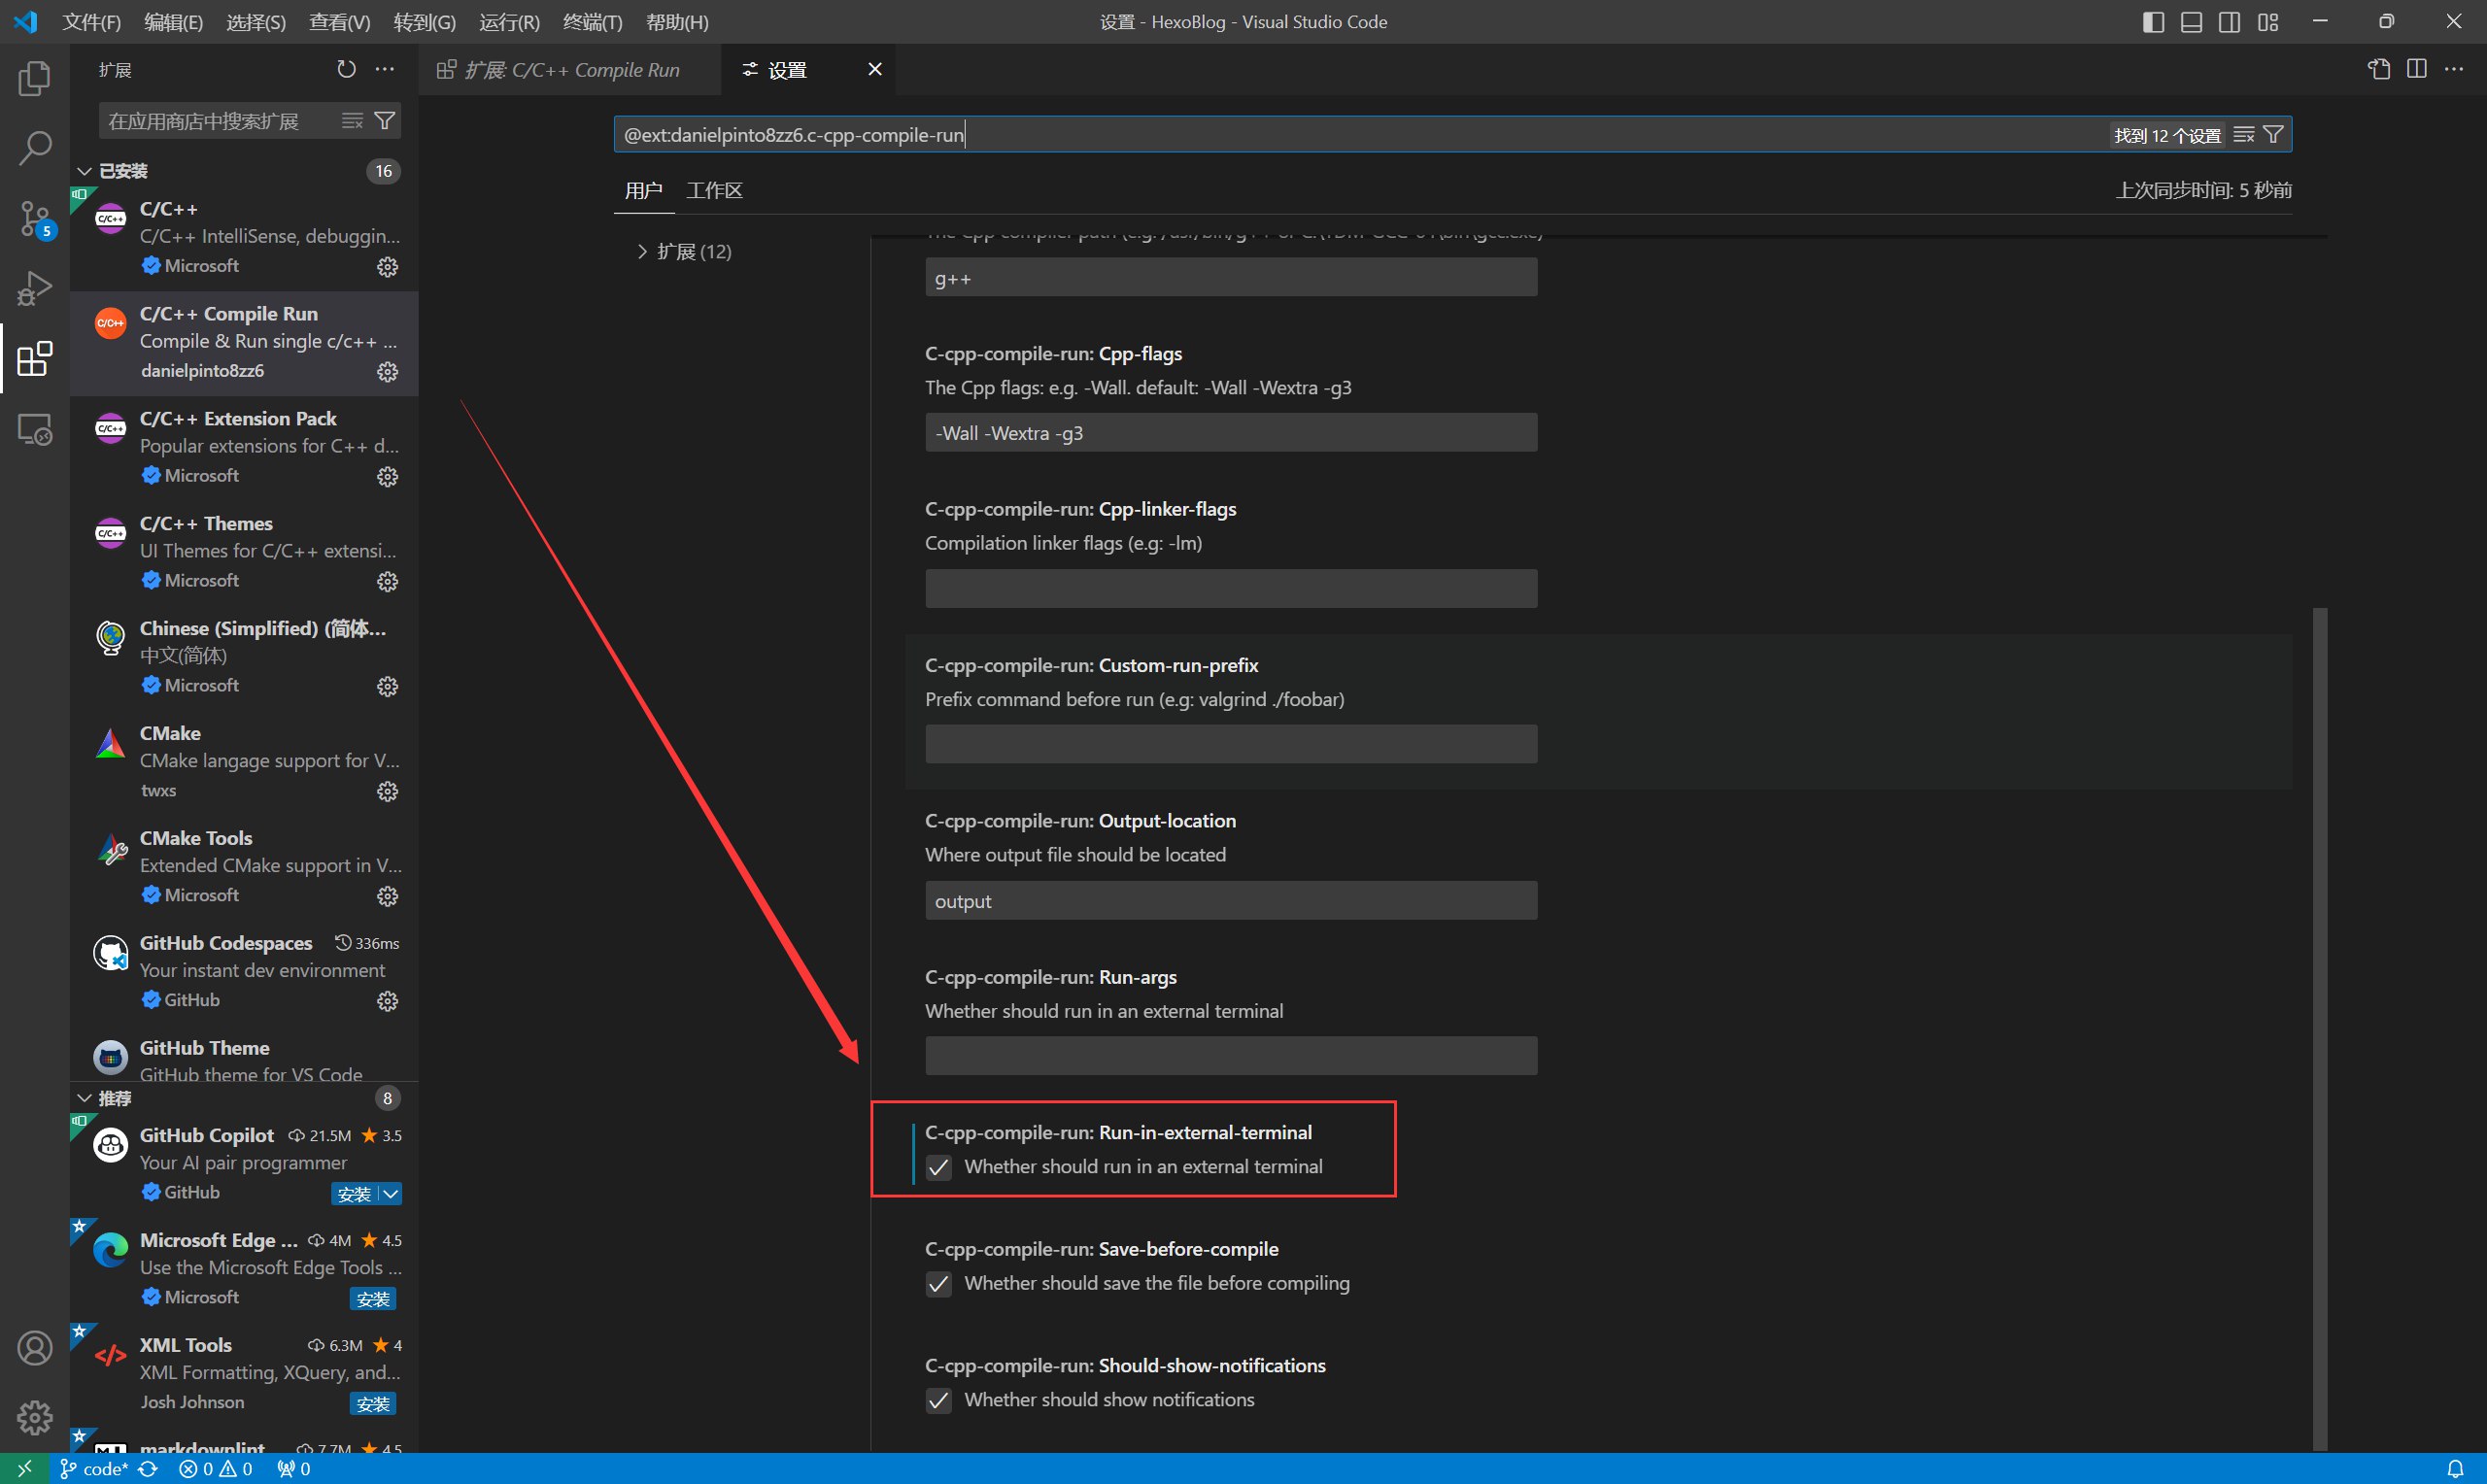
Task: Manage C/C++ Extension Pack gear
Action: 387,477
